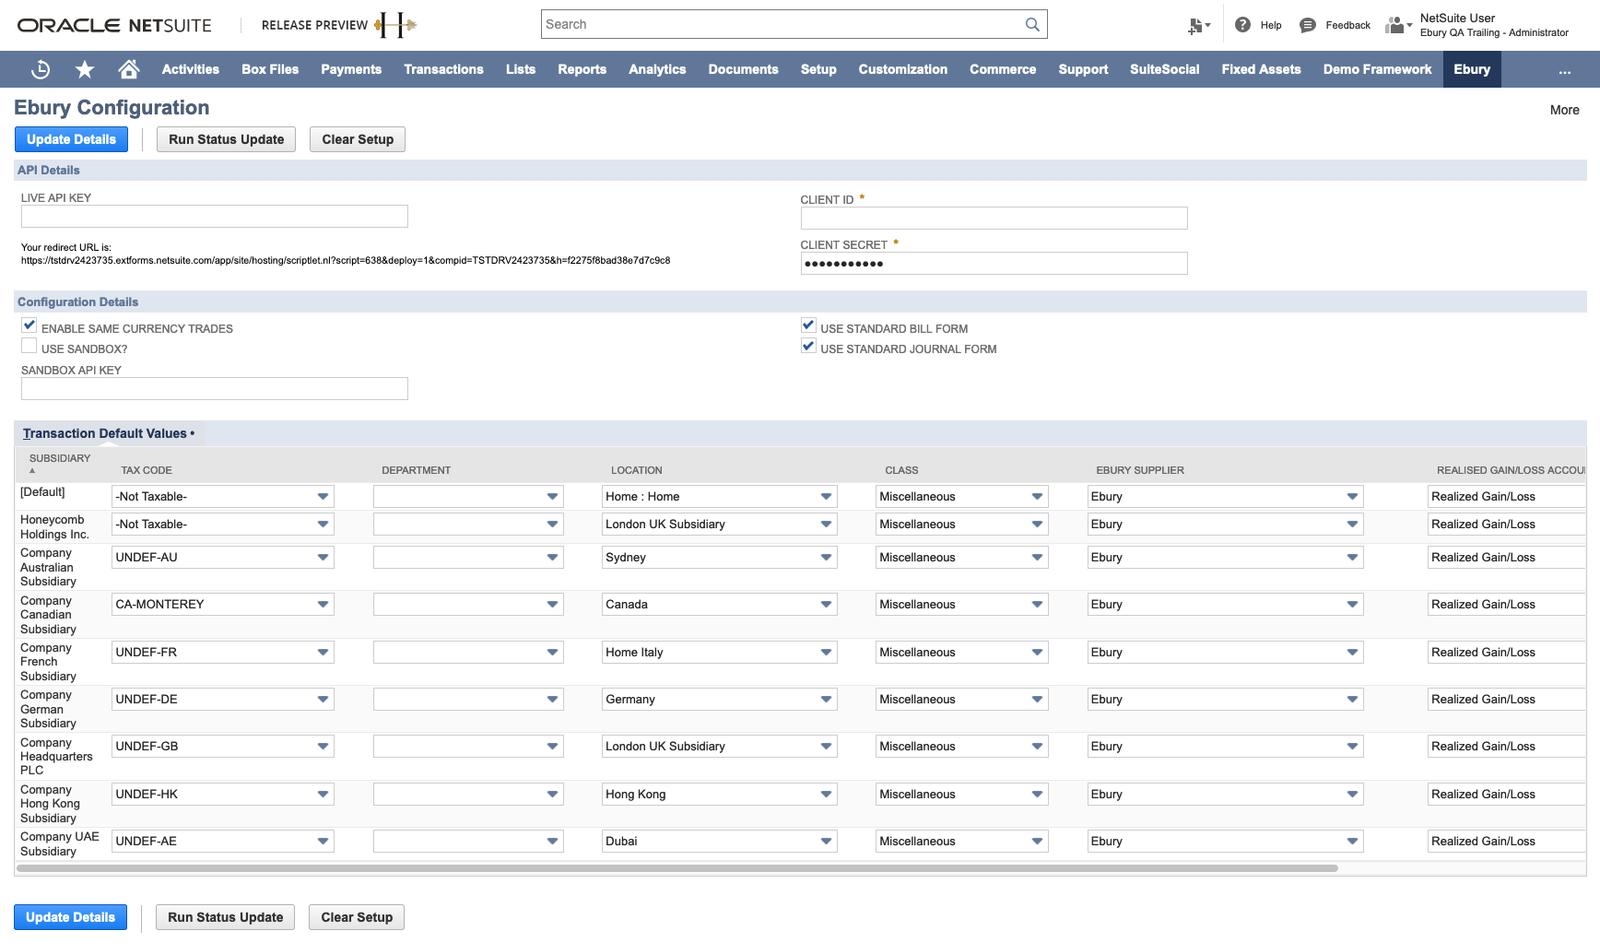Click the Help link text

point(1270,25)
